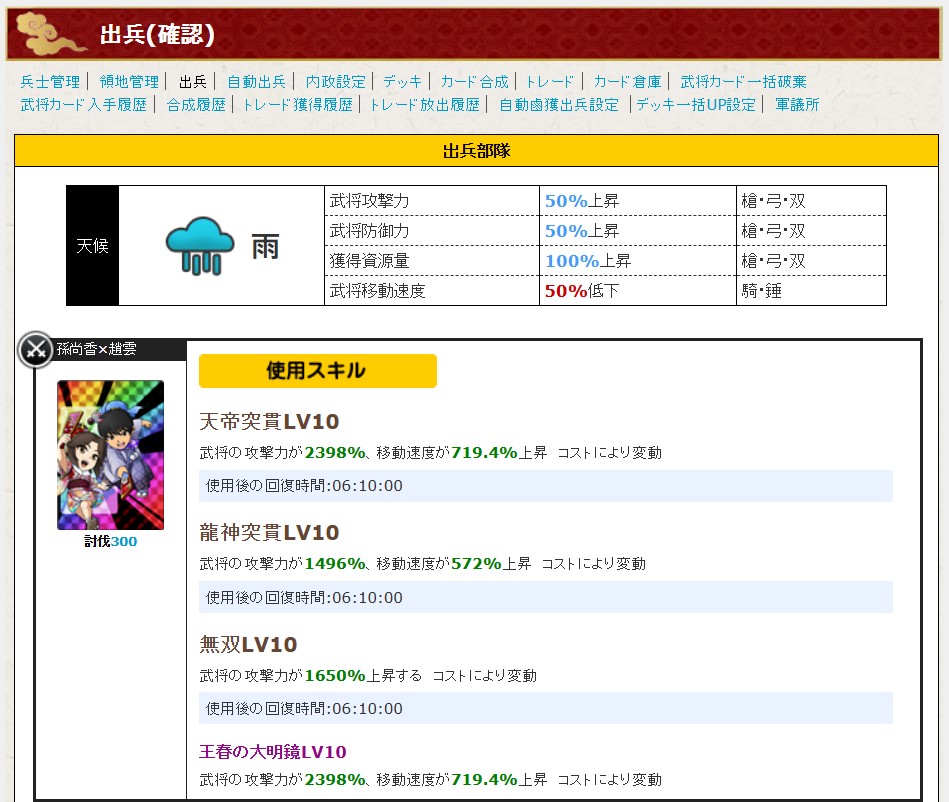
Task: Open the デッキ page
Action: pyautogui.click(x=403, y=82)
